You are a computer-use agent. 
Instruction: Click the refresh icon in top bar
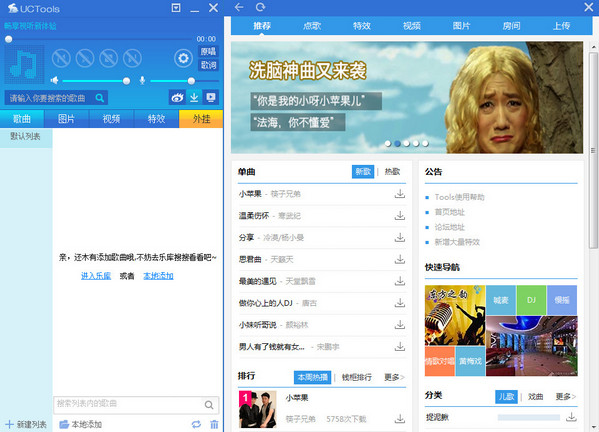(x=261, y=7)
